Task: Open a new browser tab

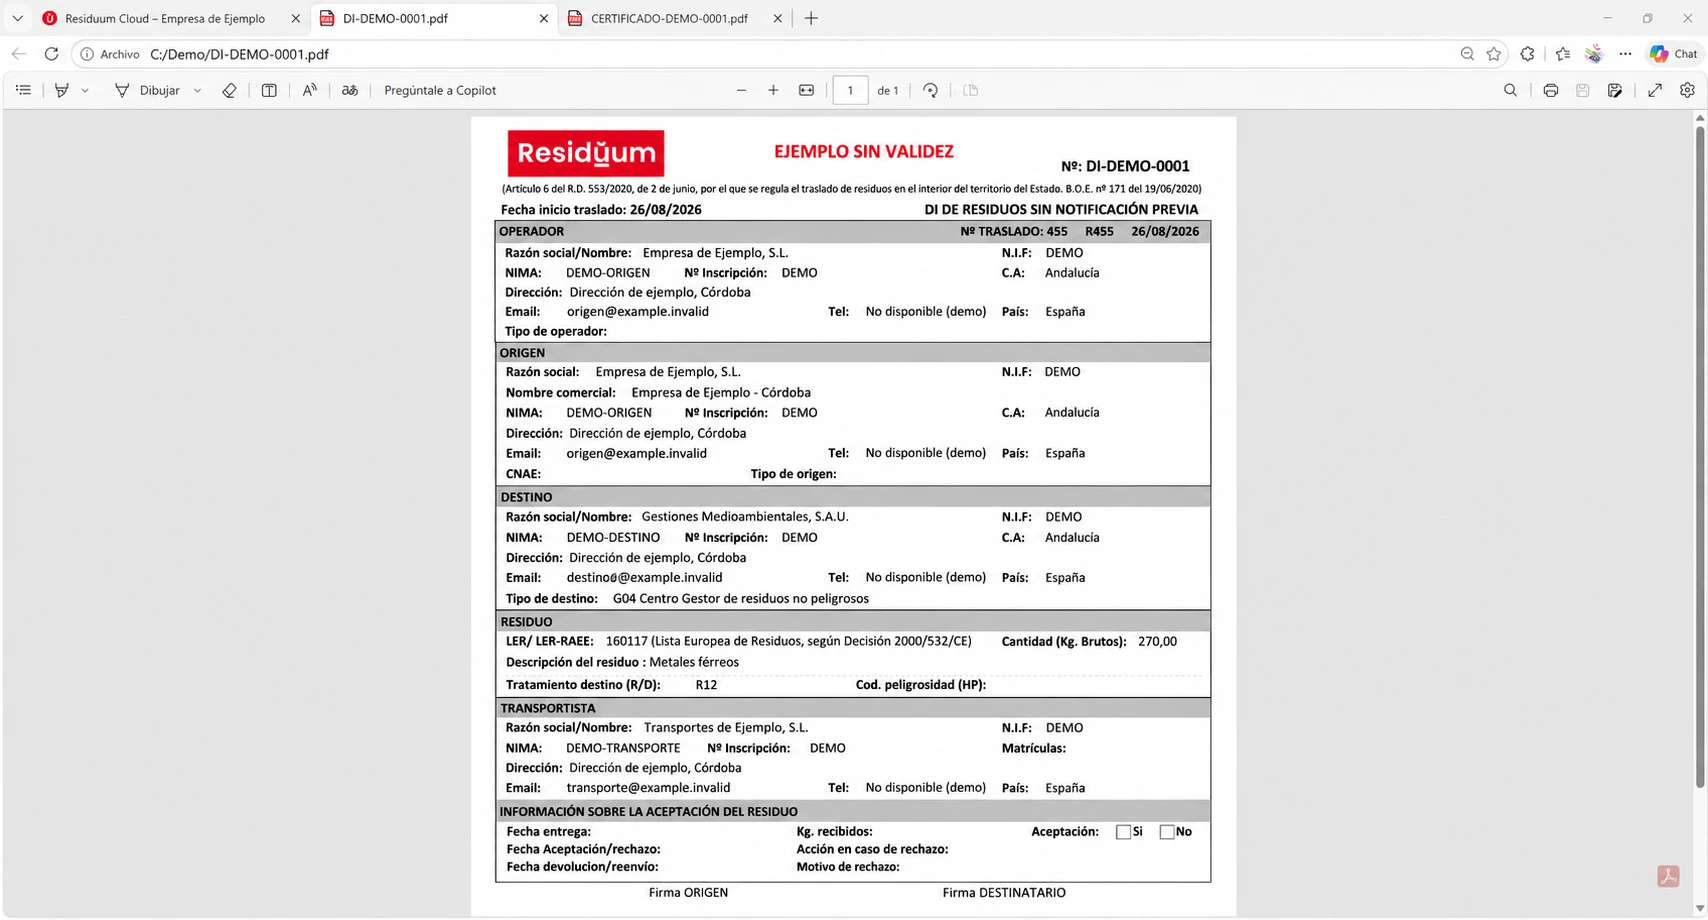Action: tap(811, 18)
